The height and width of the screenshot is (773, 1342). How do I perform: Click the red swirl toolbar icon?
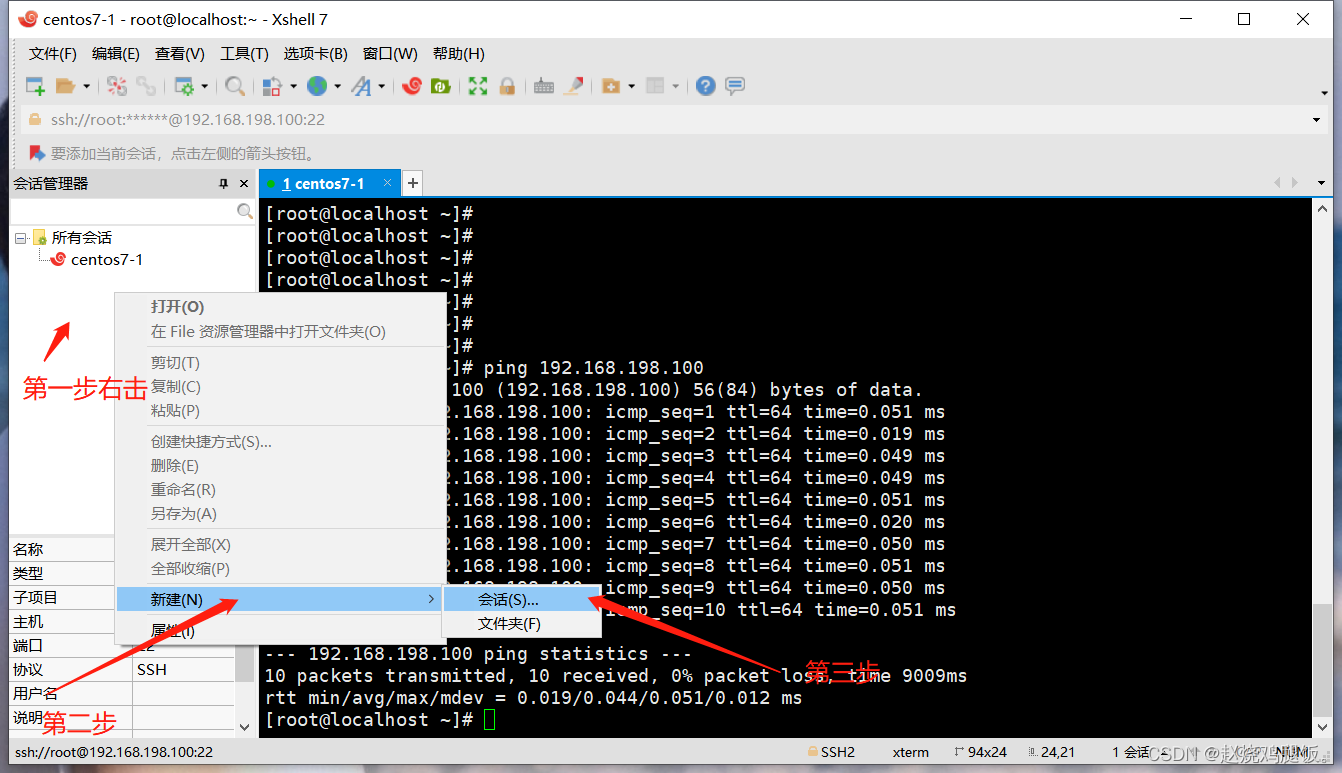click(411, 86)
